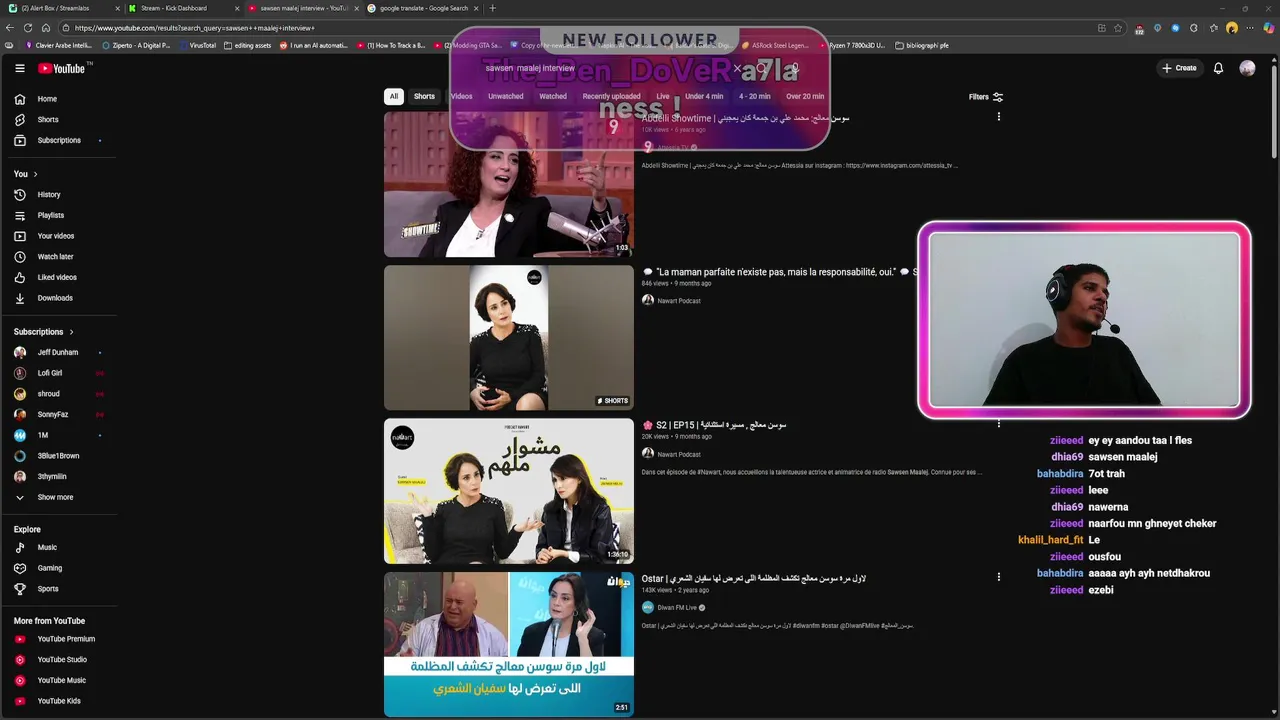
Task: Click the YouTube logo
Action: pyautogui.click(x=62, y=68)
